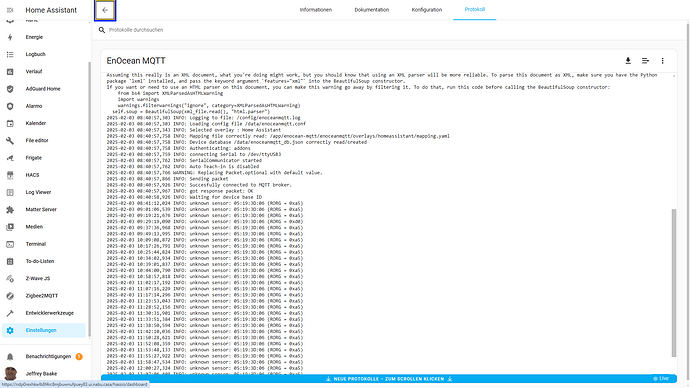Open the Dokumentation tab

click(371, 10)
